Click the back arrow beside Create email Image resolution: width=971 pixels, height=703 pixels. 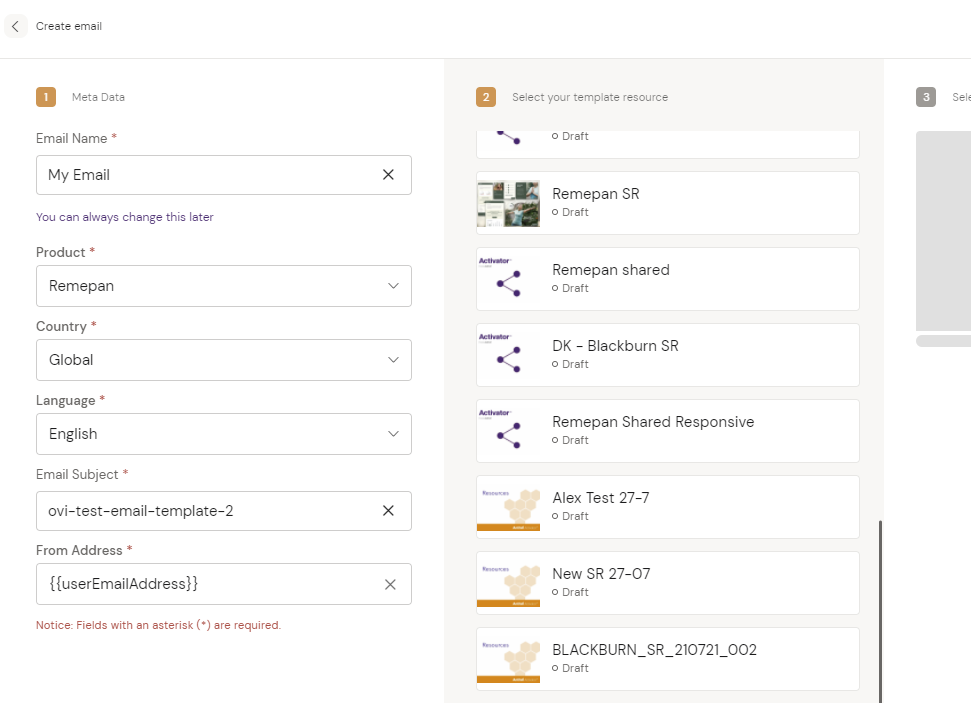click(15, 25)
